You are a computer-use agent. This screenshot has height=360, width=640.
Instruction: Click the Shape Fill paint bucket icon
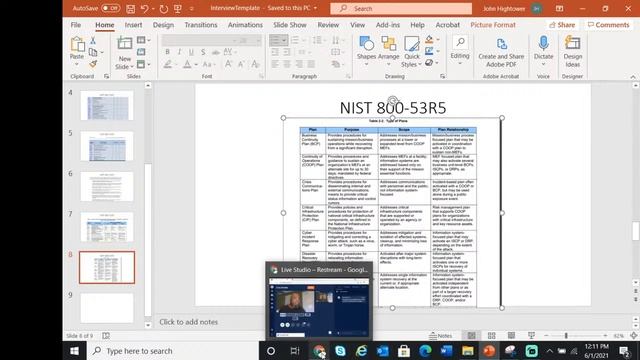click(429, 40)
